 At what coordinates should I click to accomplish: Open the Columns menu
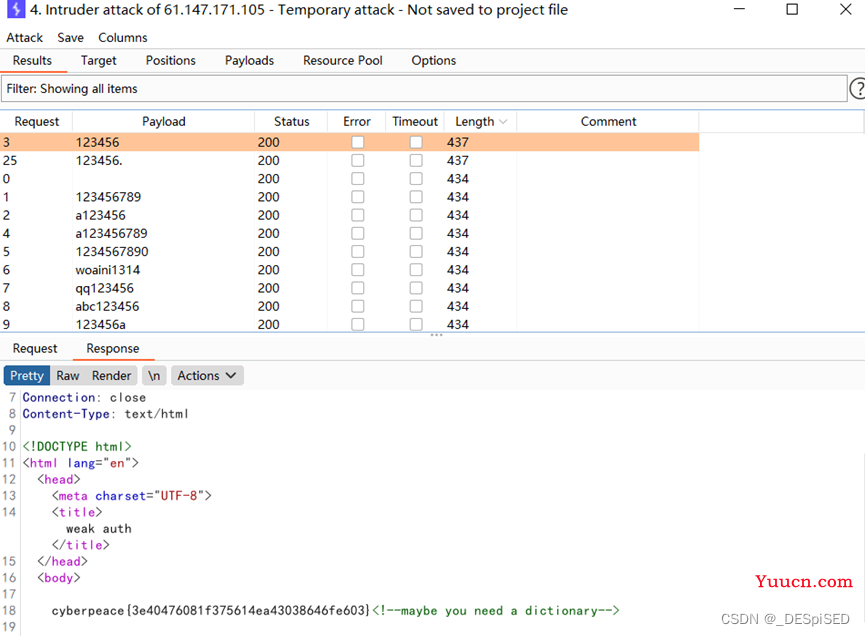[122, 38]
